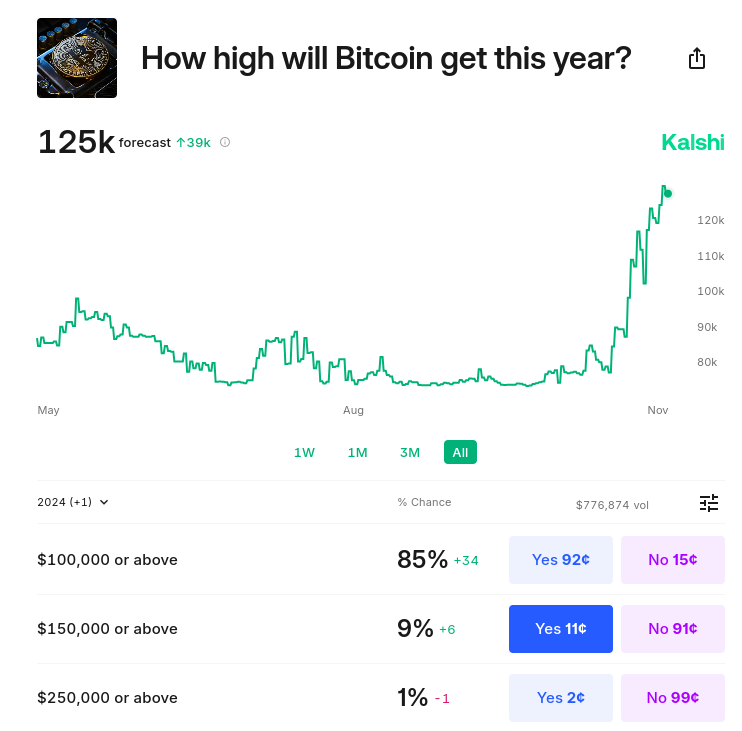Buy Yes 92¢ for $100,000 or above
Image resolution: width=742 pixels, height=731 pixels.
tap(560, 559)
